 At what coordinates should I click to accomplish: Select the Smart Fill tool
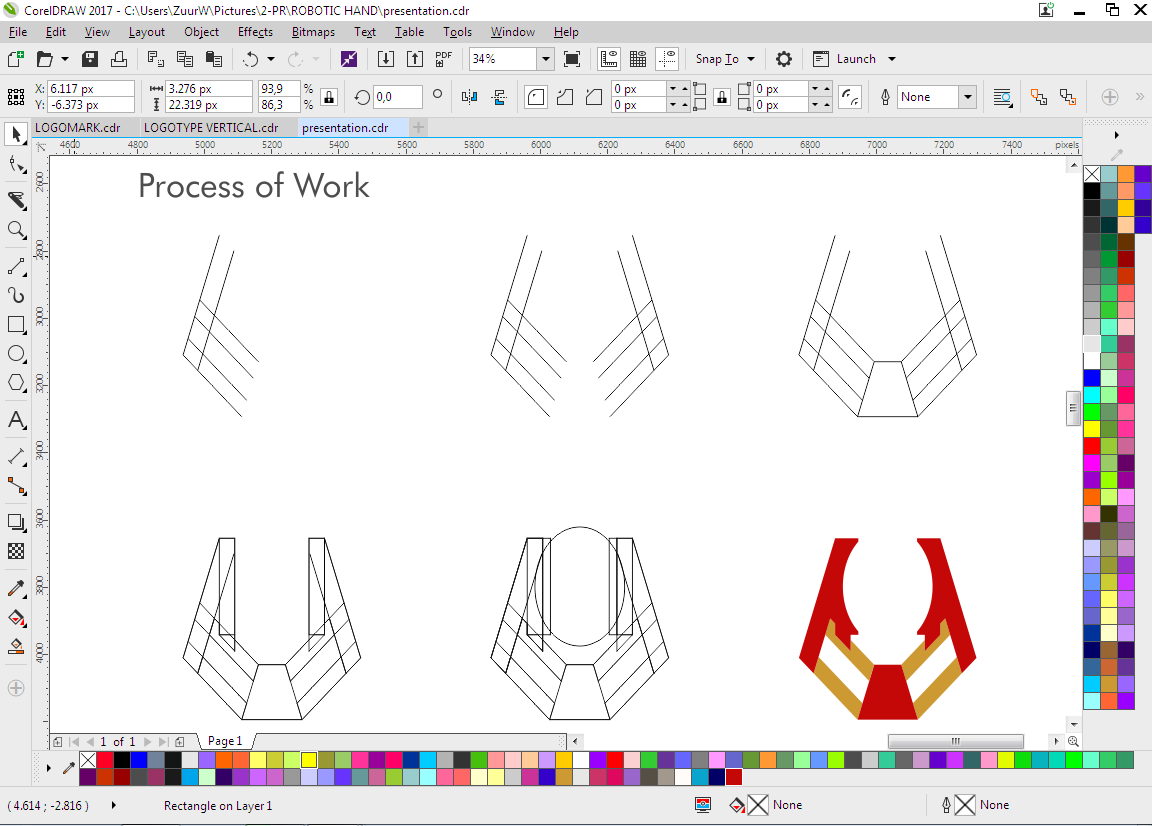pos(16,647)
